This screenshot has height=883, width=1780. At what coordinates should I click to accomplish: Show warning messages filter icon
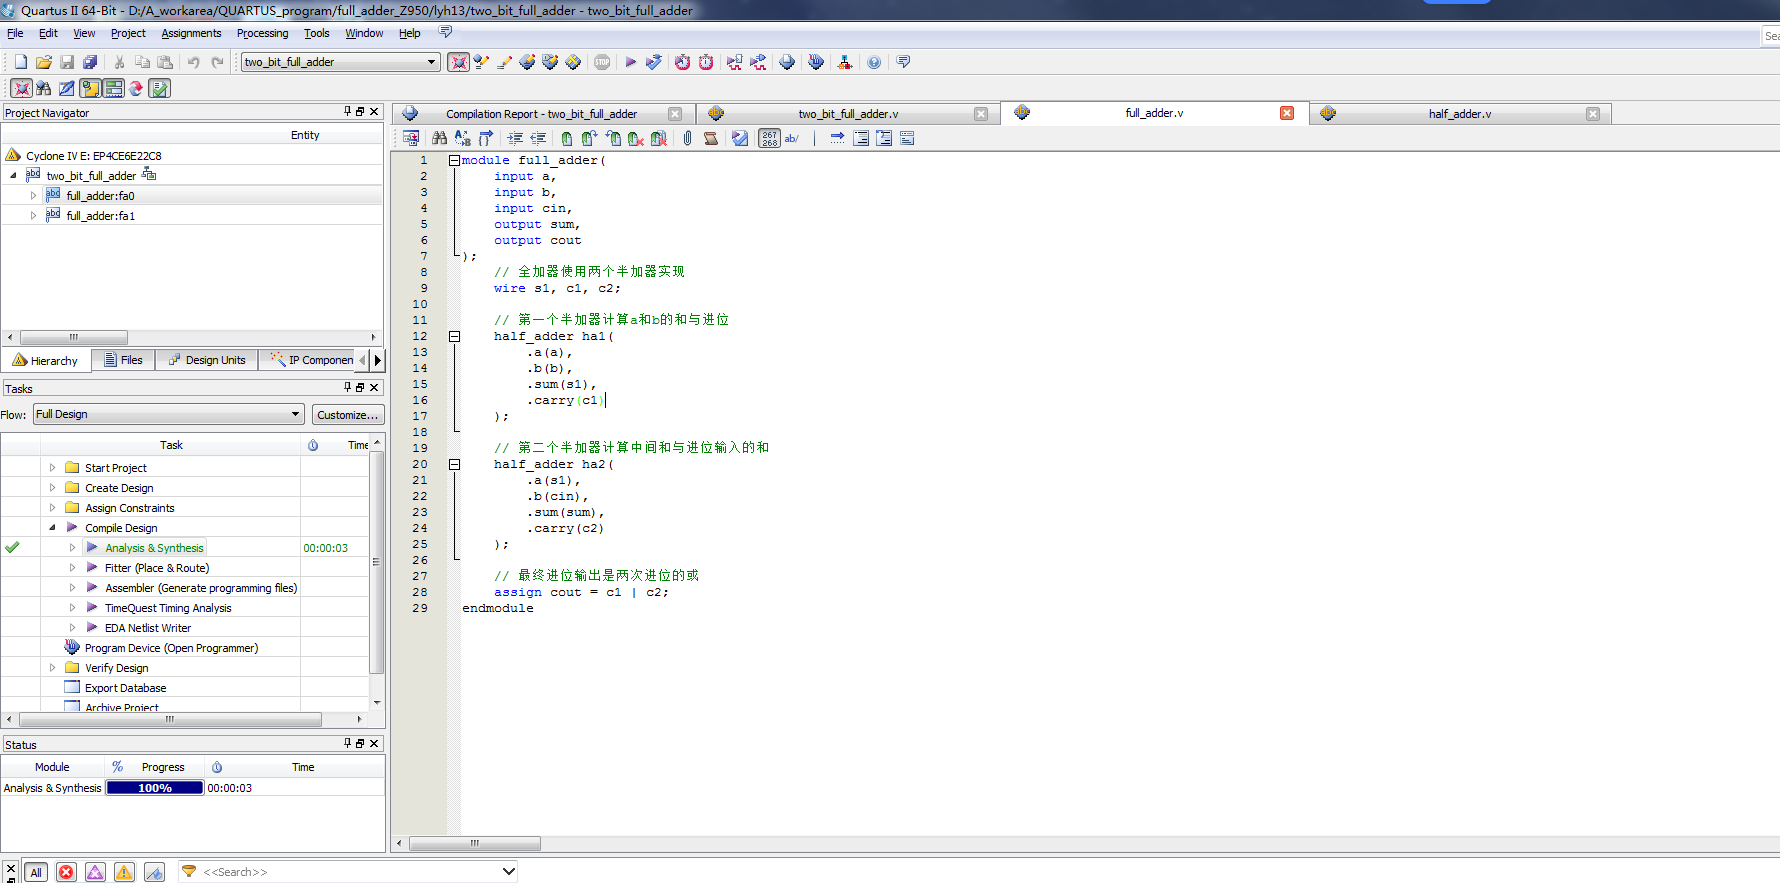click(x=124, y=872)
